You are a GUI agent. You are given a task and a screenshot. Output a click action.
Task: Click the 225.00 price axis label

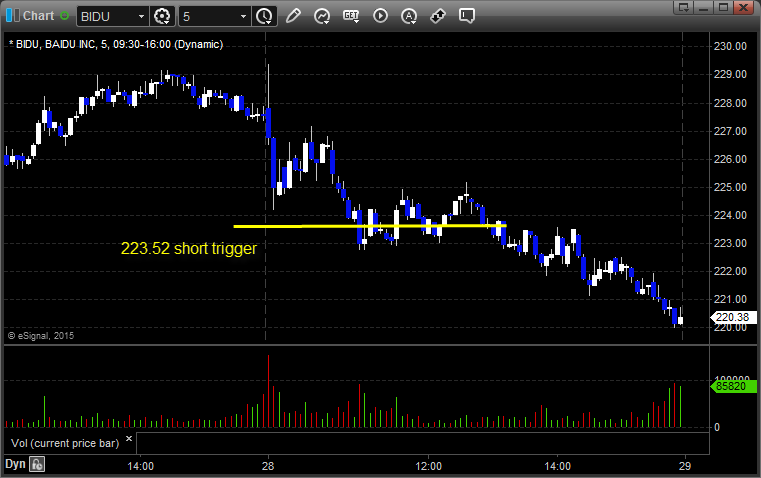tap(730, 187)
